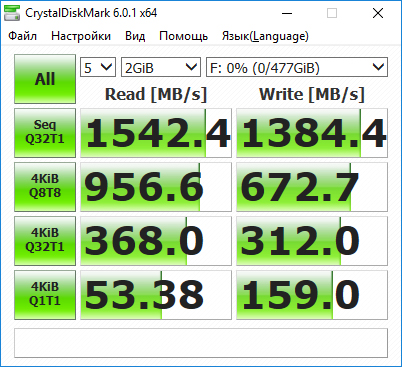Start the 4KiB Q1T1 test

tap(45, 295)
